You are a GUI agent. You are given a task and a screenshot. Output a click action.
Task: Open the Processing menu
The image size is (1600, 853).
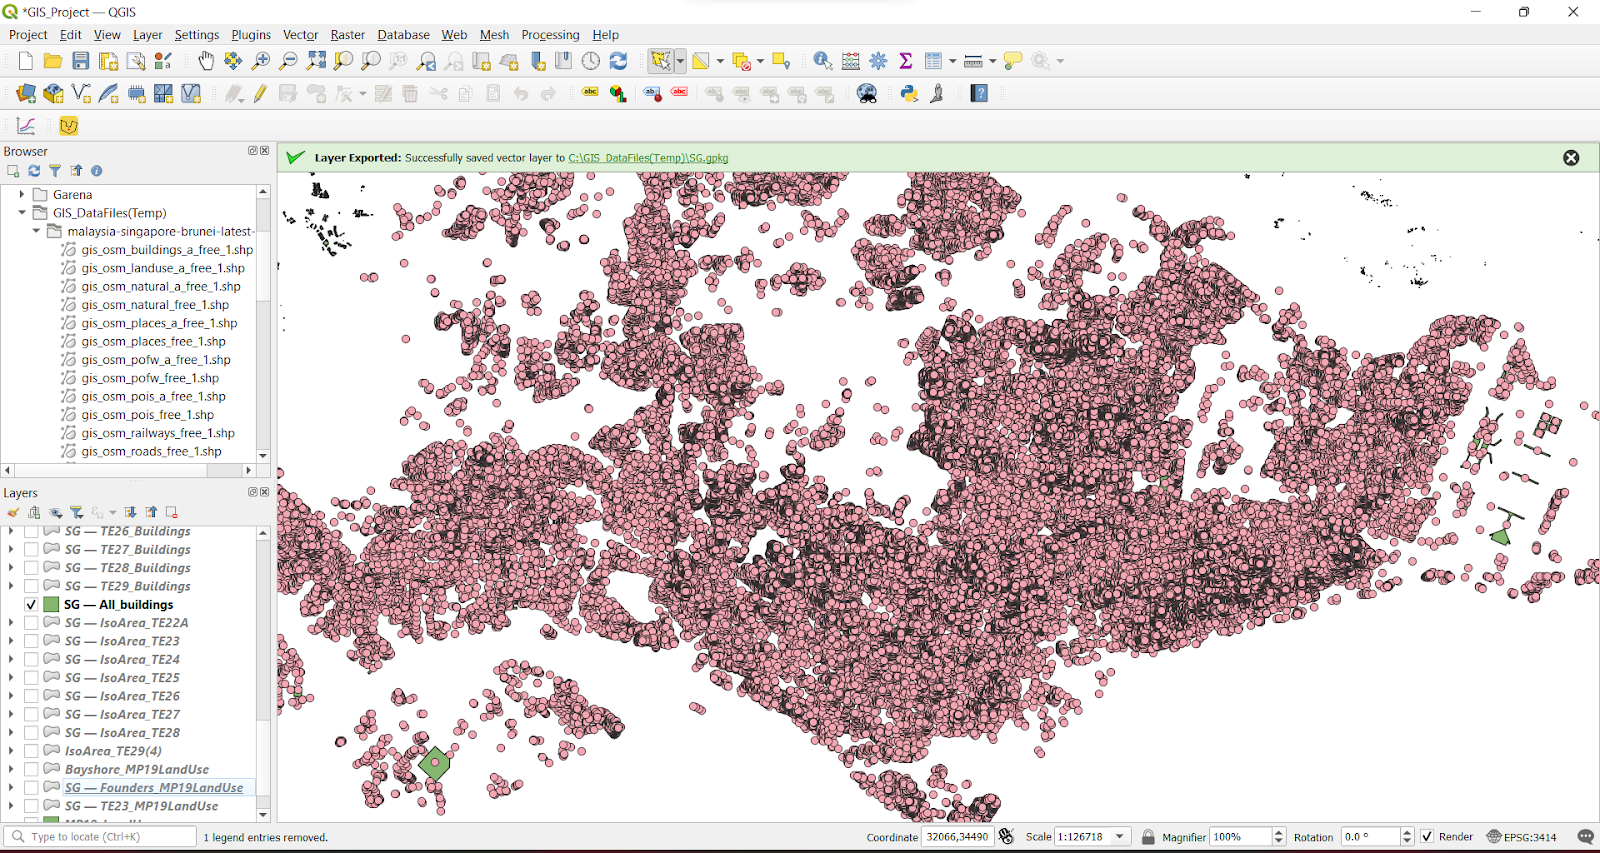(x=550, y=35)
